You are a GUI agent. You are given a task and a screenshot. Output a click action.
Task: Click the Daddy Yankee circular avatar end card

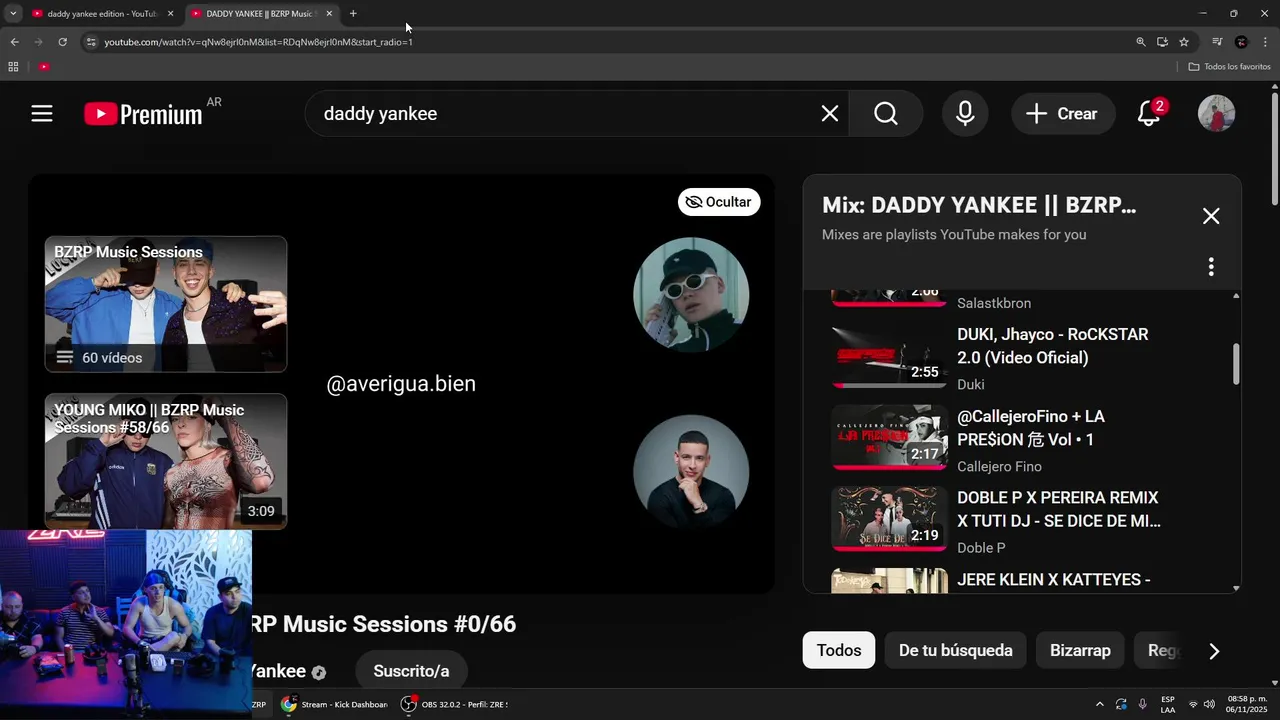click(691, 472)
